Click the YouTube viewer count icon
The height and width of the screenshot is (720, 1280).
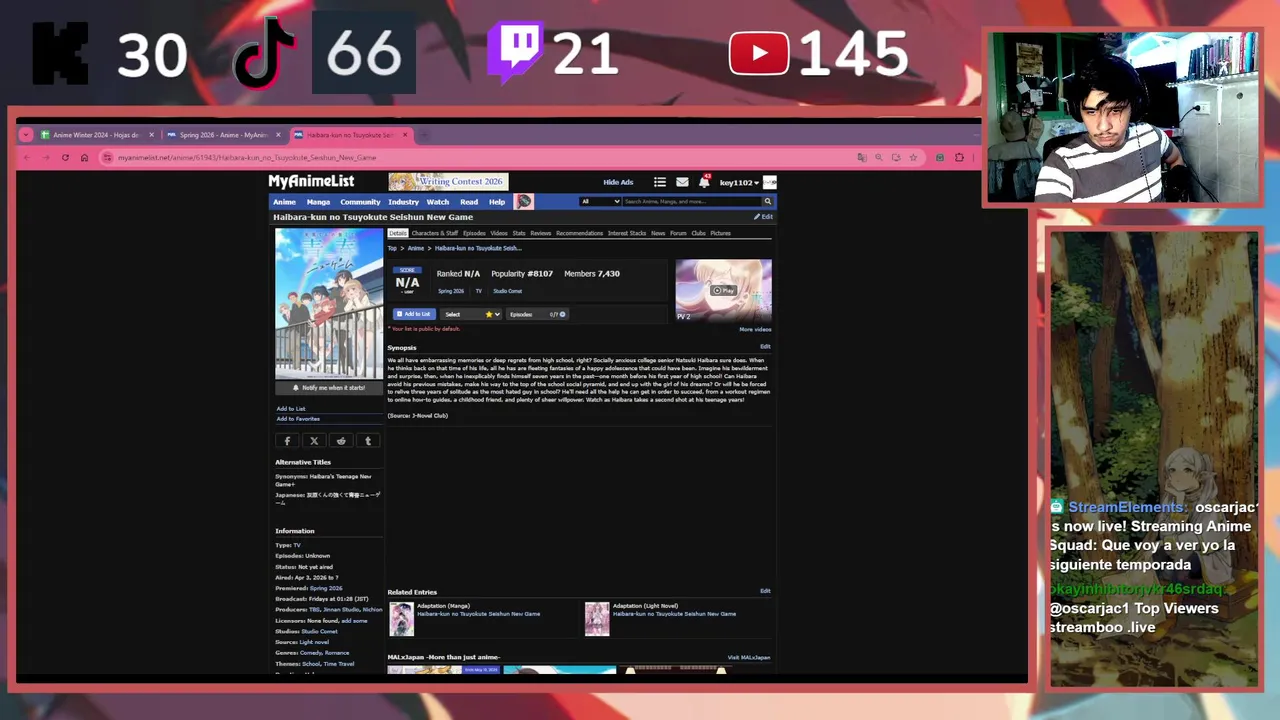759,53
